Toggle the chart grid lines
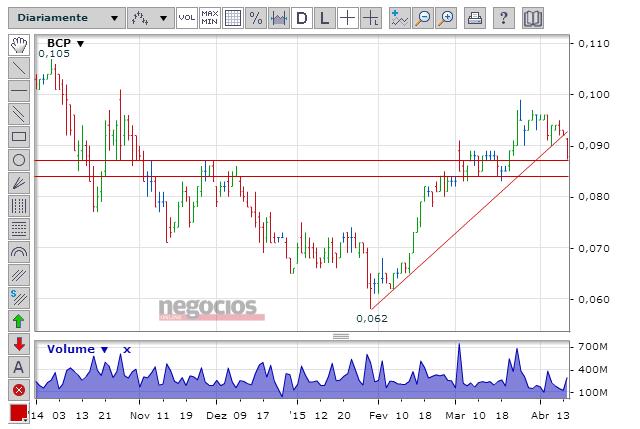This screenshot has height=429, width=640. [233, 18]
